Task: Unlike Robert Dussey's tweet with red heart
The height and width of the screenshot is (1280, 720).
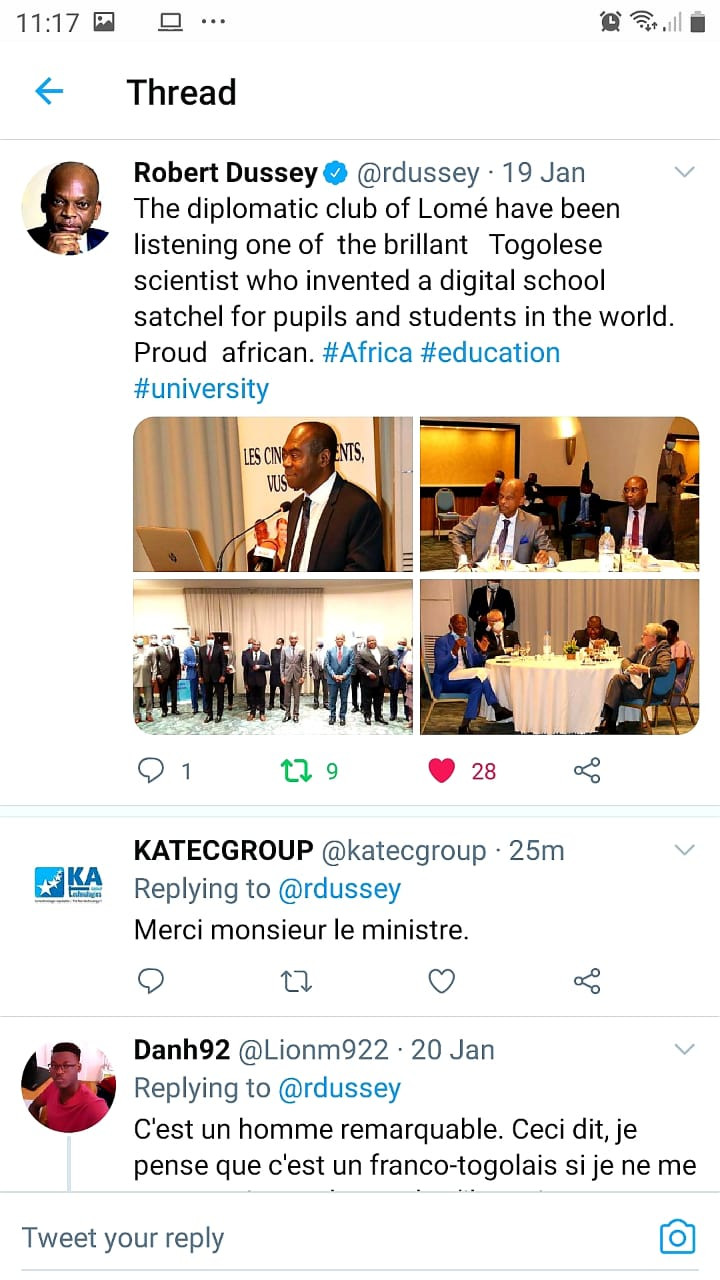Action: click(x=441, y=770)
